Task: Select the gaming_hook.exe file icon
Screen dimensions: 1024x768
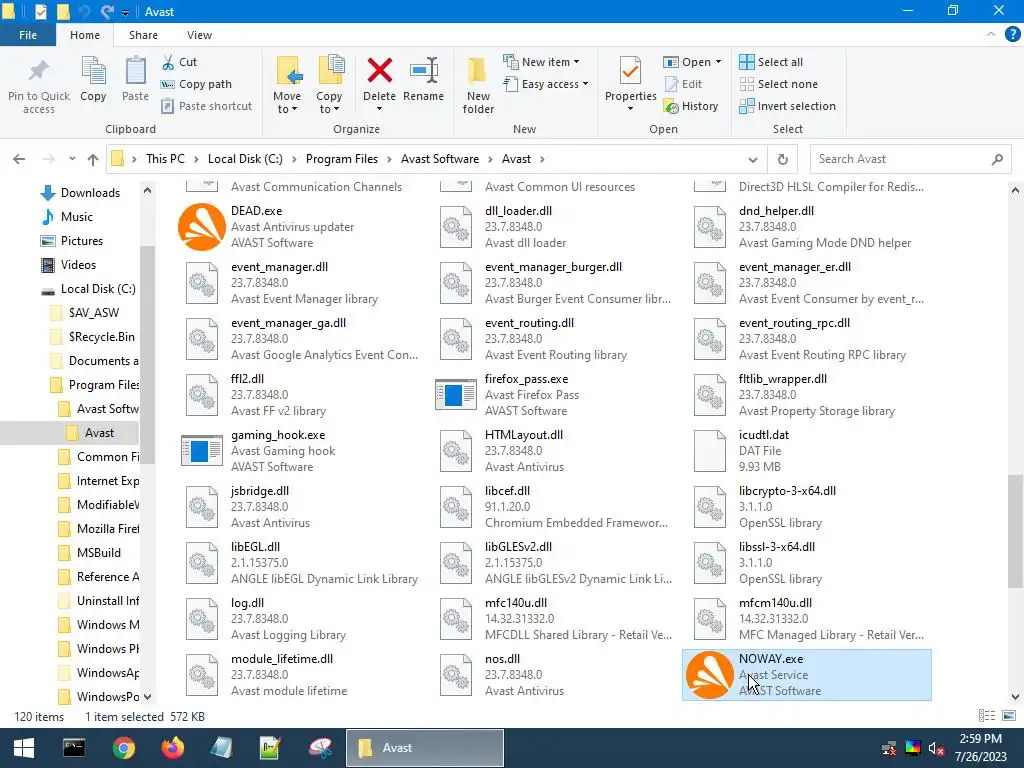Action: tap(202, 451)
